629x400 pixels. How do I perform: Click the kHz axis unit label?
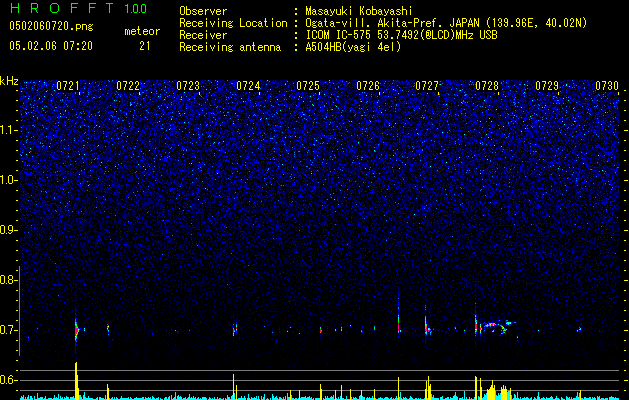point(9,81)
